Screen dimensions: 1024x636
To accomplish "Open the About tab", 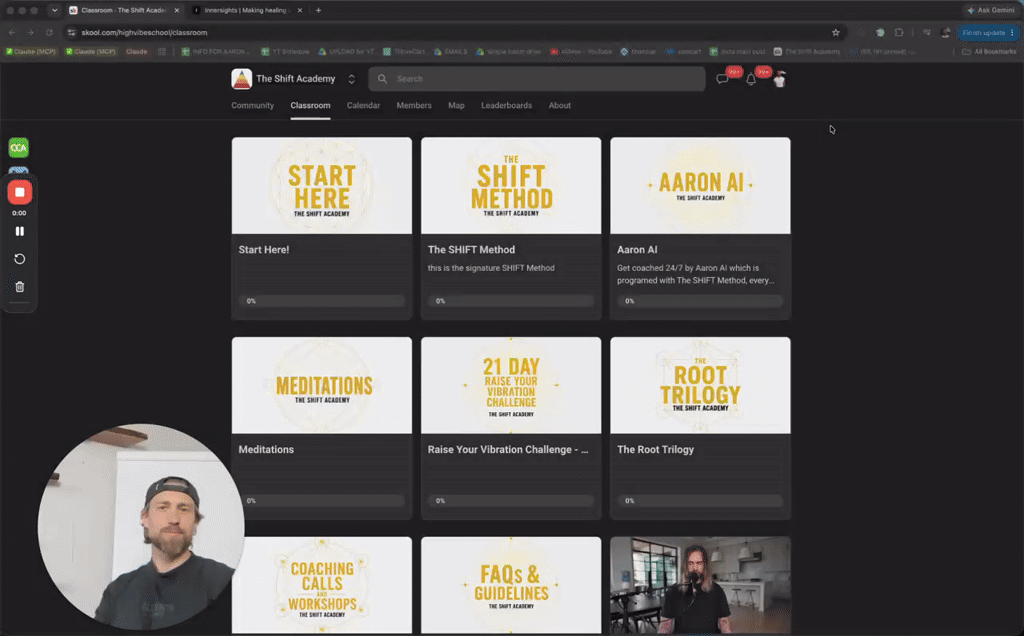I will (x=560, y=105).
